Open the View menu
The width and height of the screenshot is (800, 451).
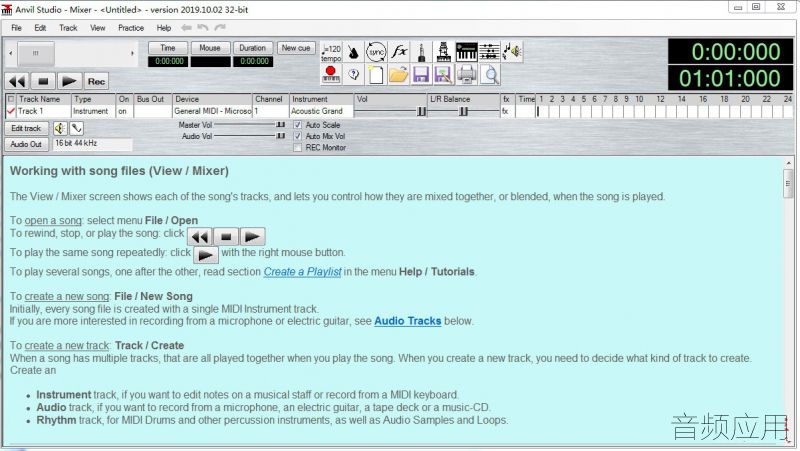click(97, 28)
